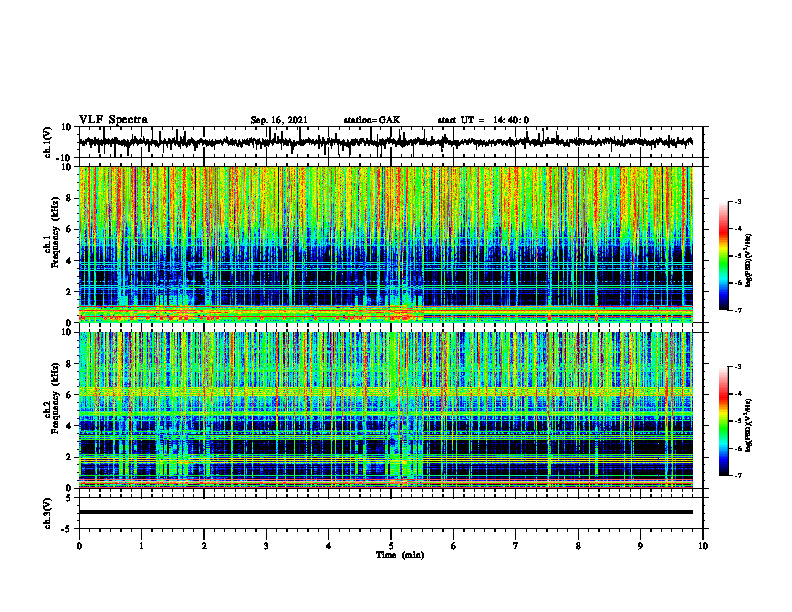Click the 'ch.1(V)' axis label

pyautogui.click(x=48, y=142)
